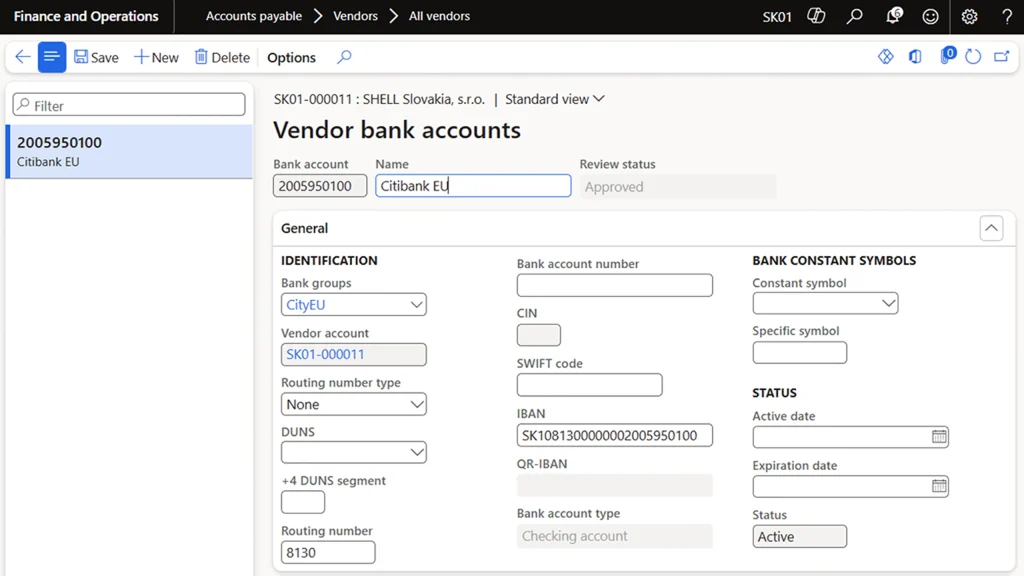1024x576 pixels.
Task: Click the action pane search icon
Action: pos(344,57)
